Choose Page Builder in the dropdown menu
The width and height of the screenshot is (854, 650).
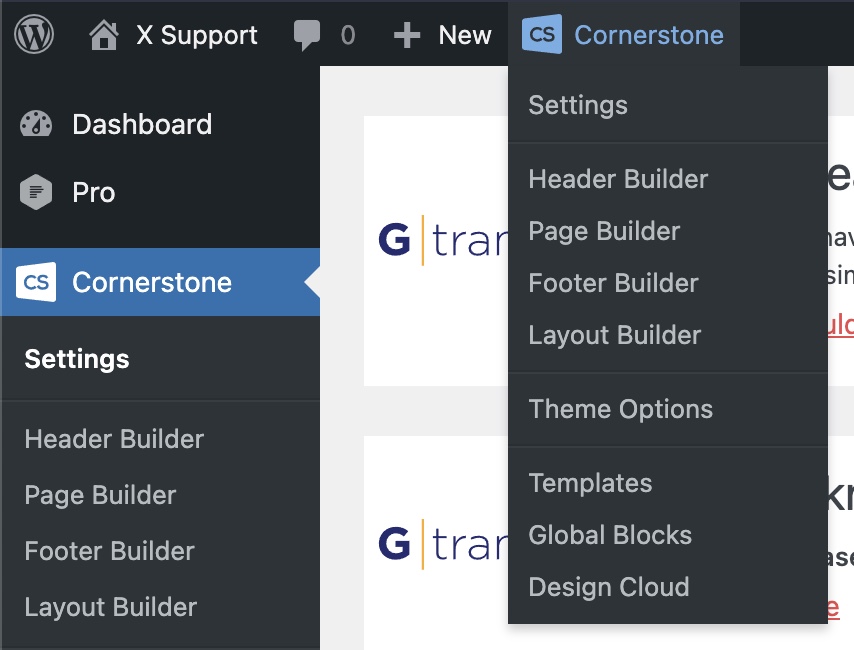604,231
